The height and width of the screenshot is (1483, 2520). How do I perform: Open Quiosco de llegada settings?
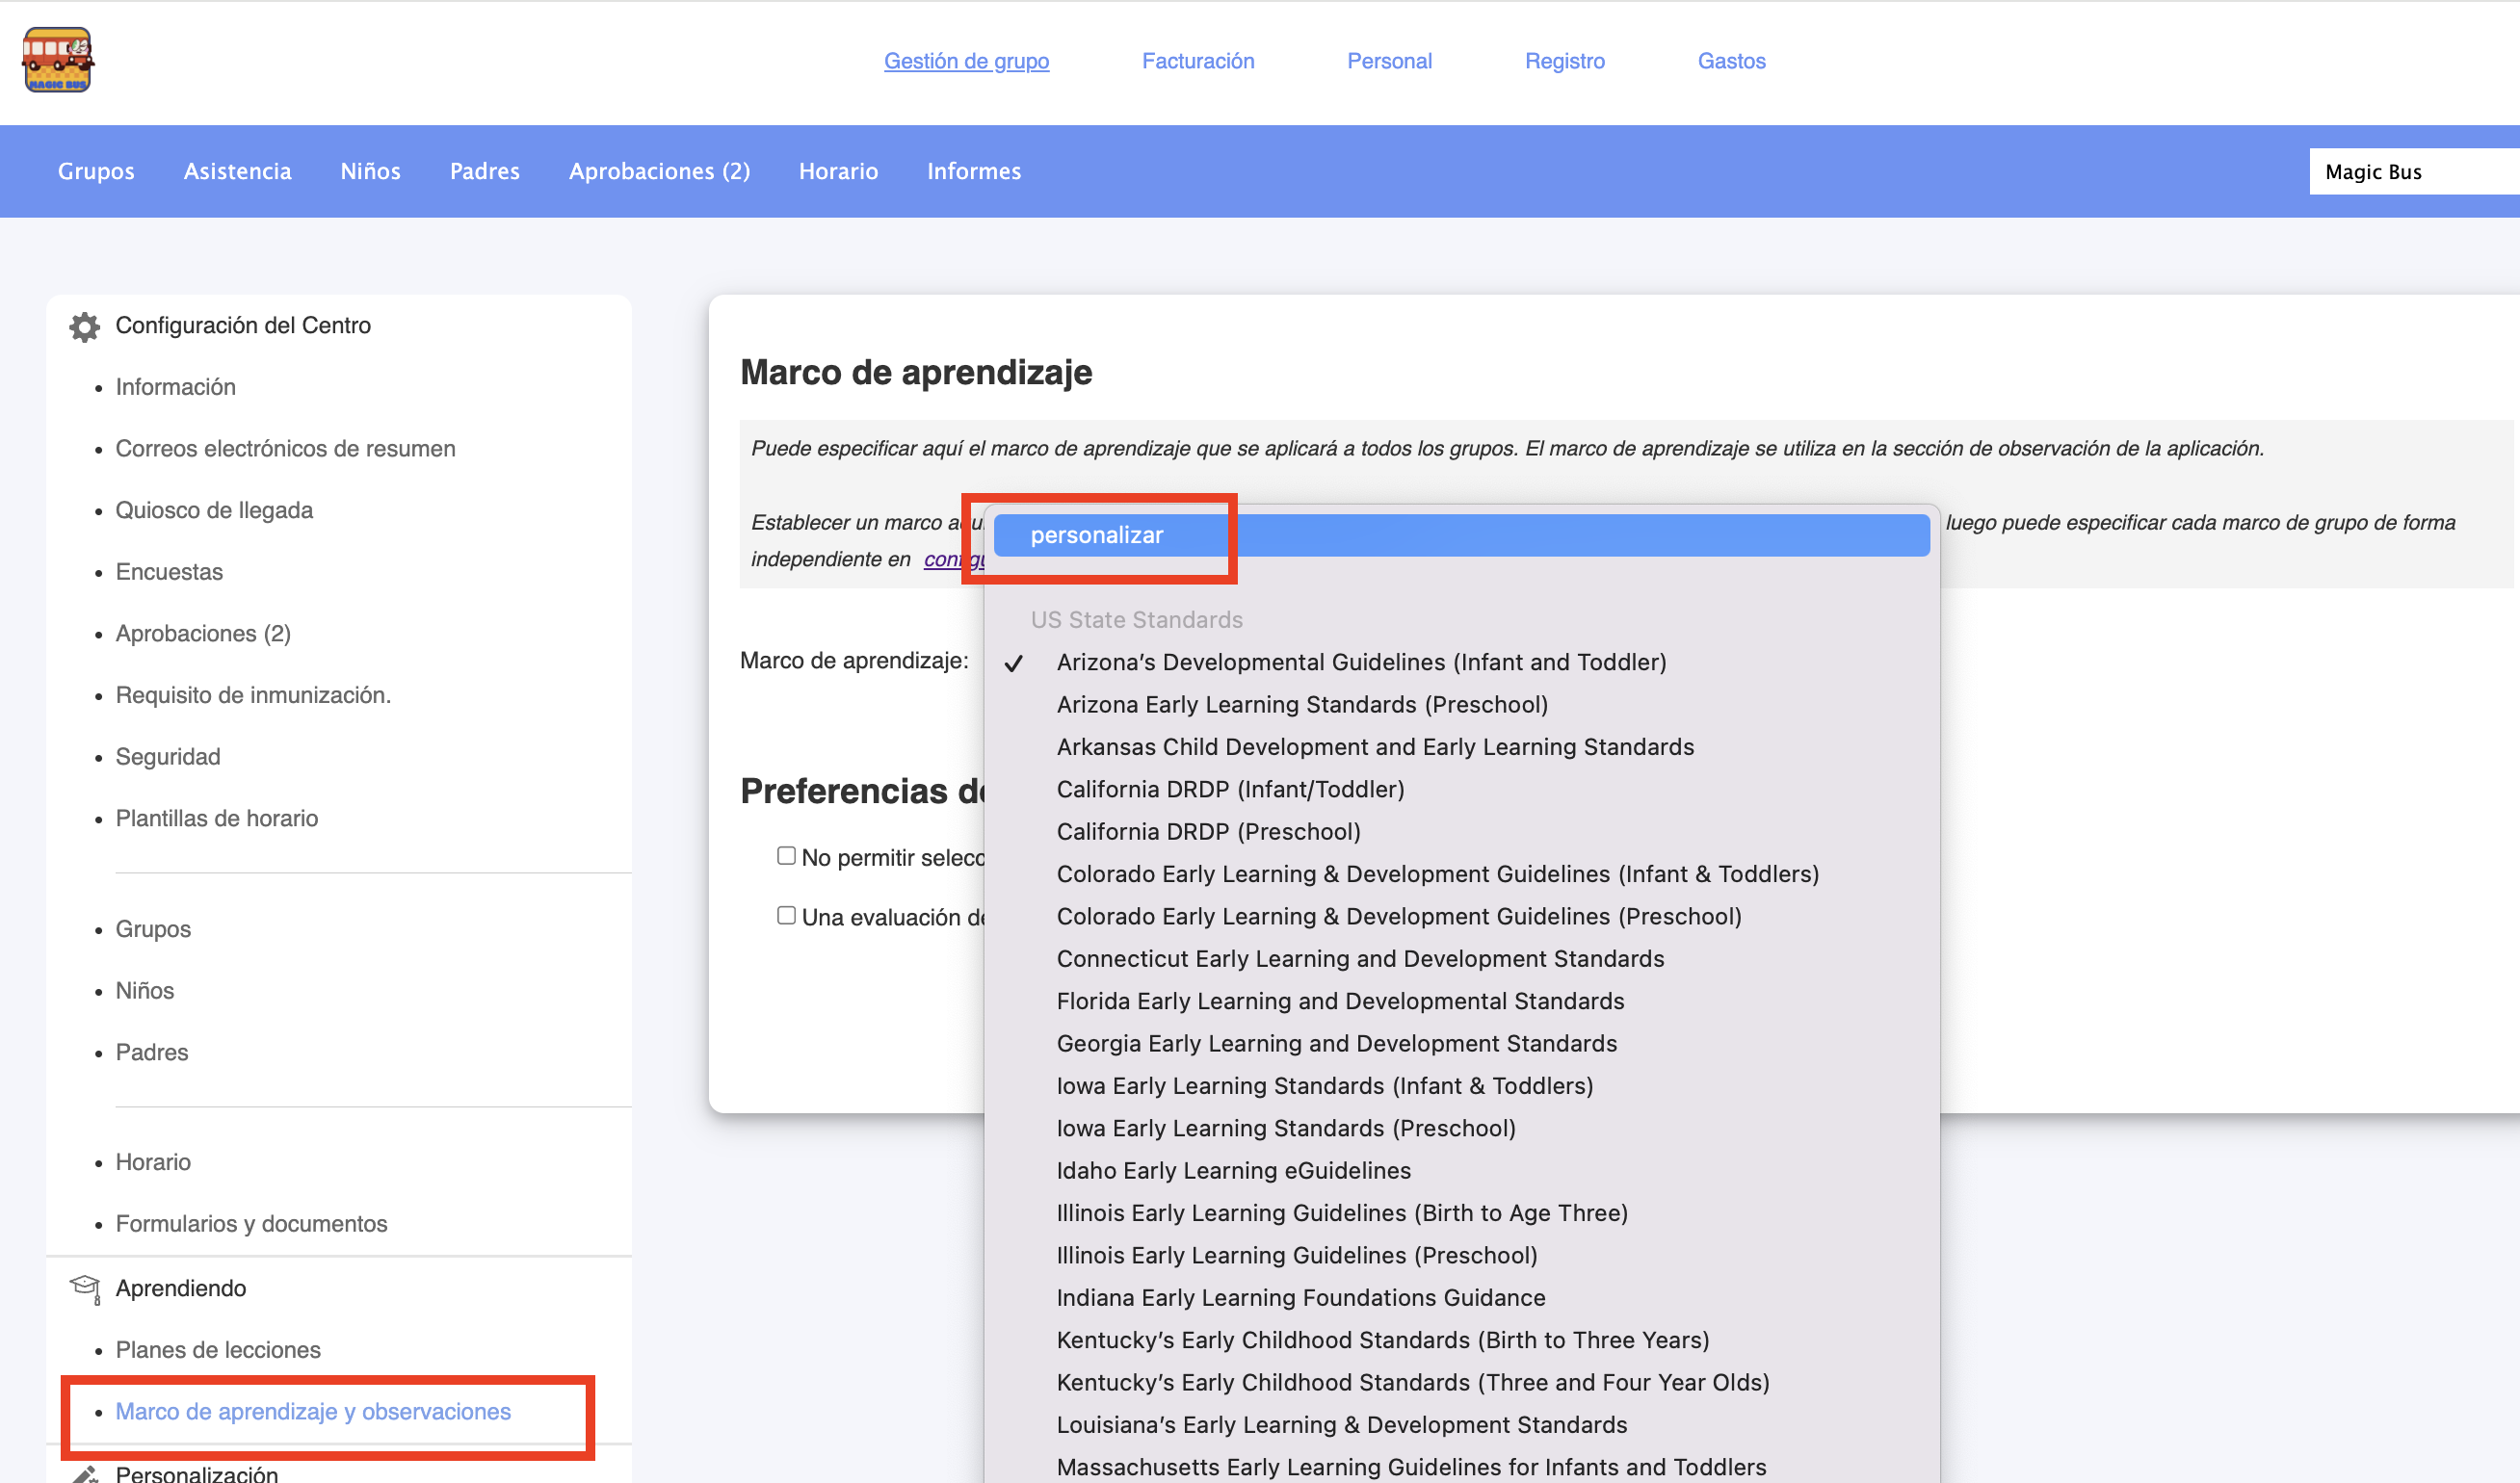[x=214, y=510]
